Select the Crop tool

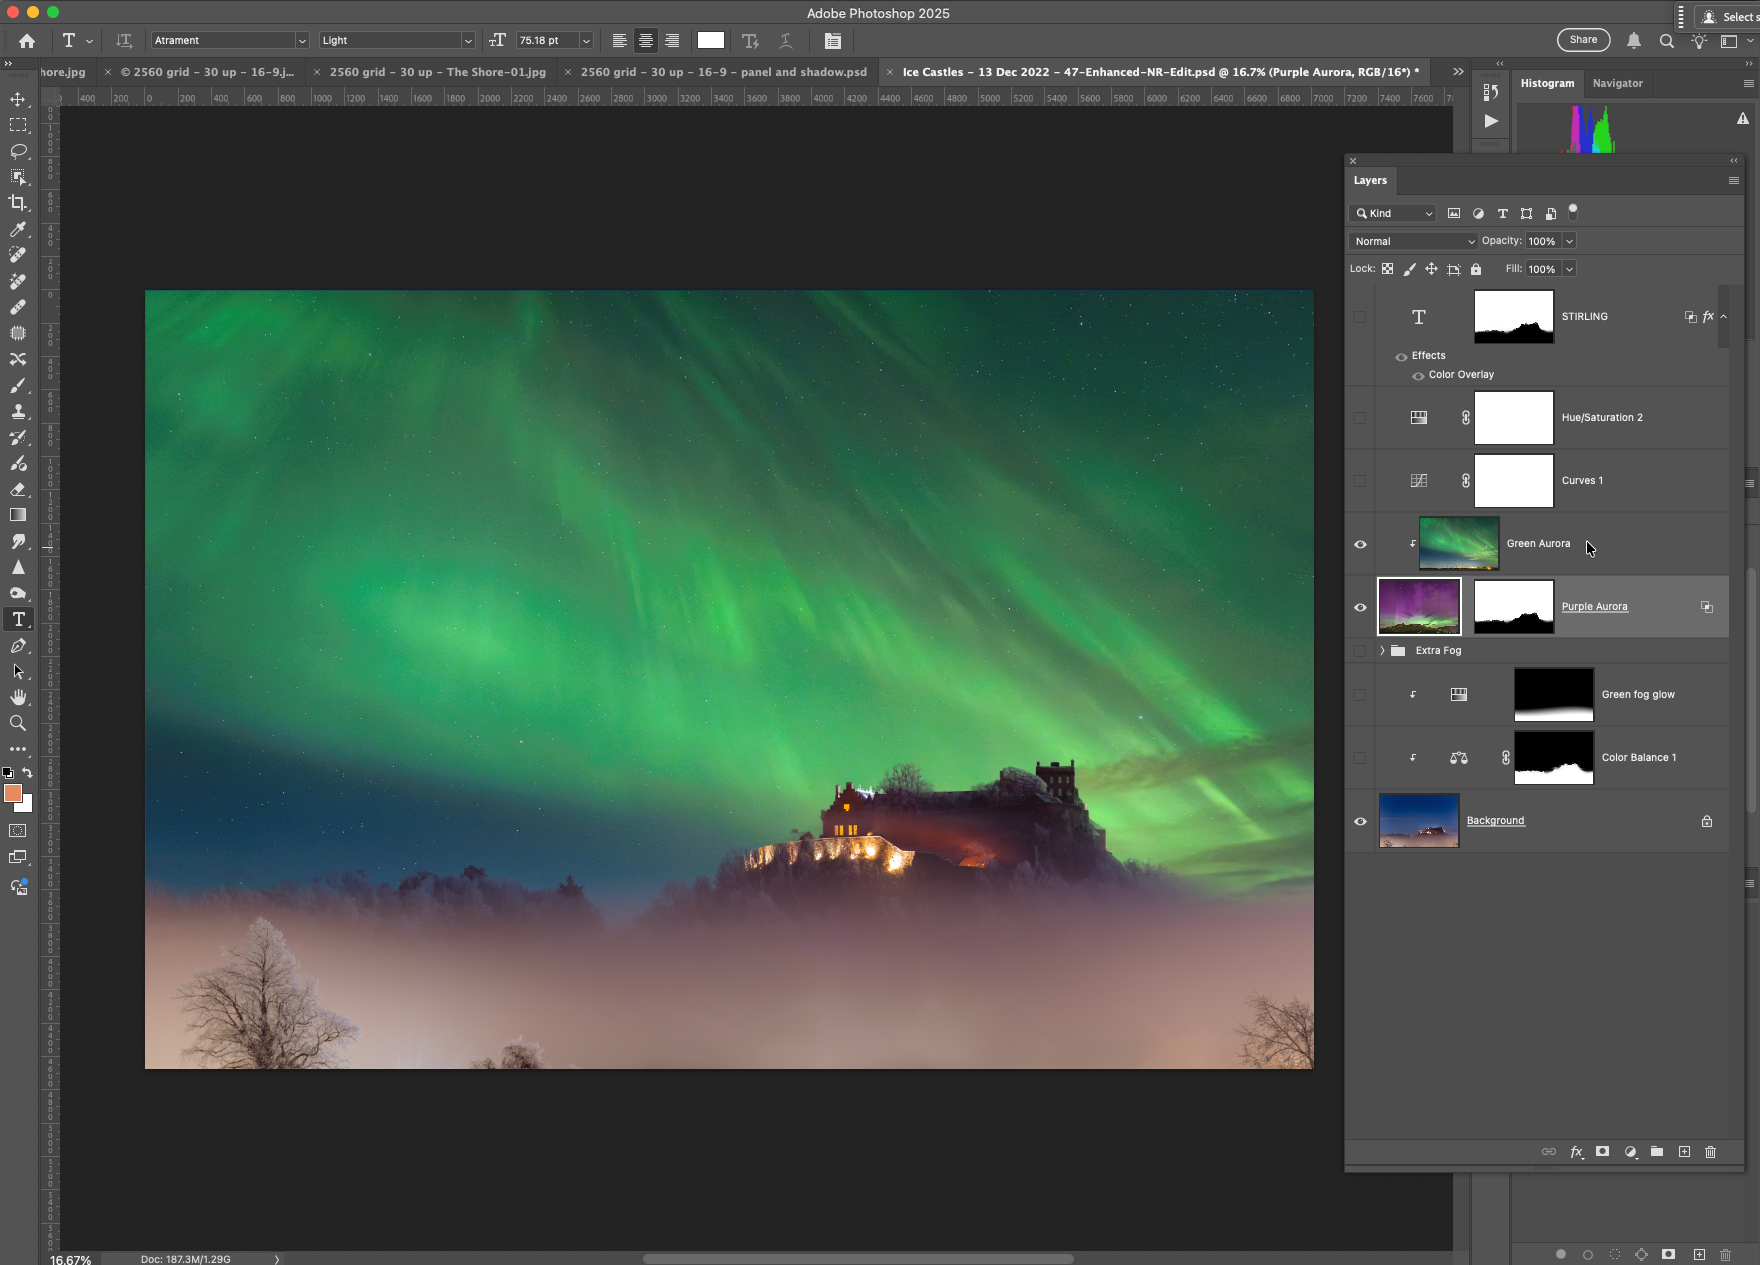18,203
